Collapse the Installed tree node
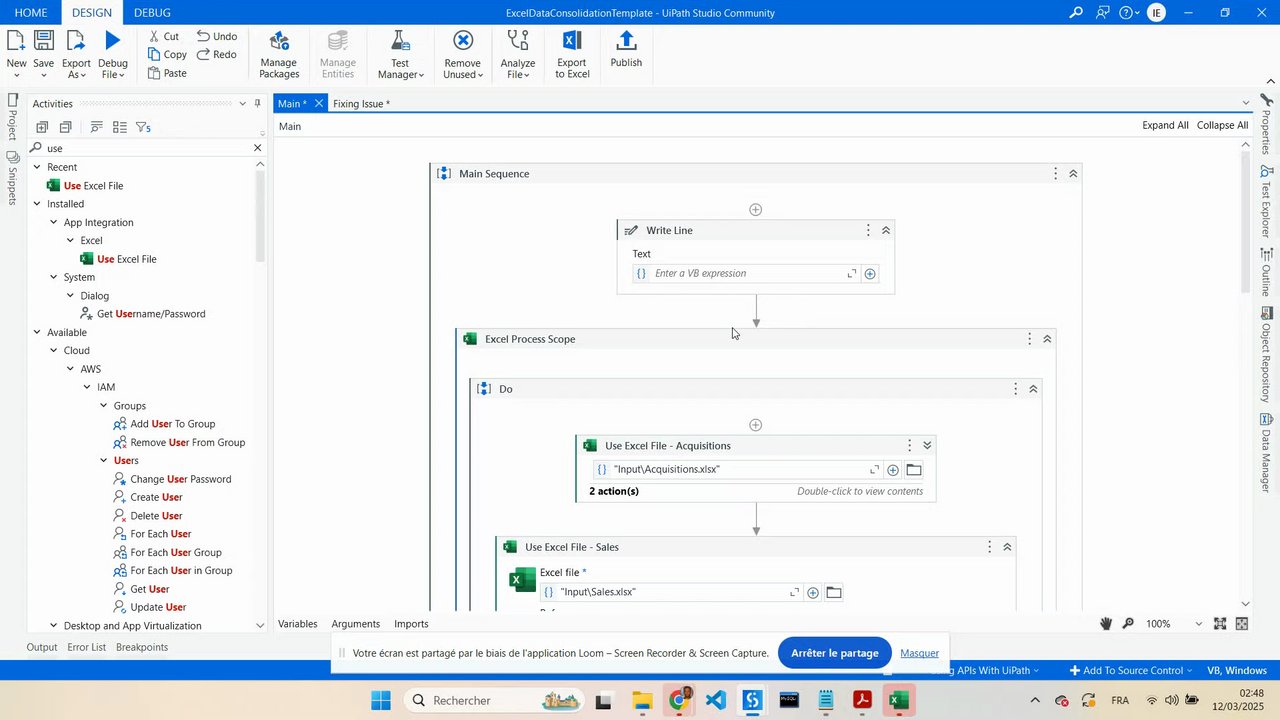Viewport: 1280px width, 720px height. tap(38, 204)
